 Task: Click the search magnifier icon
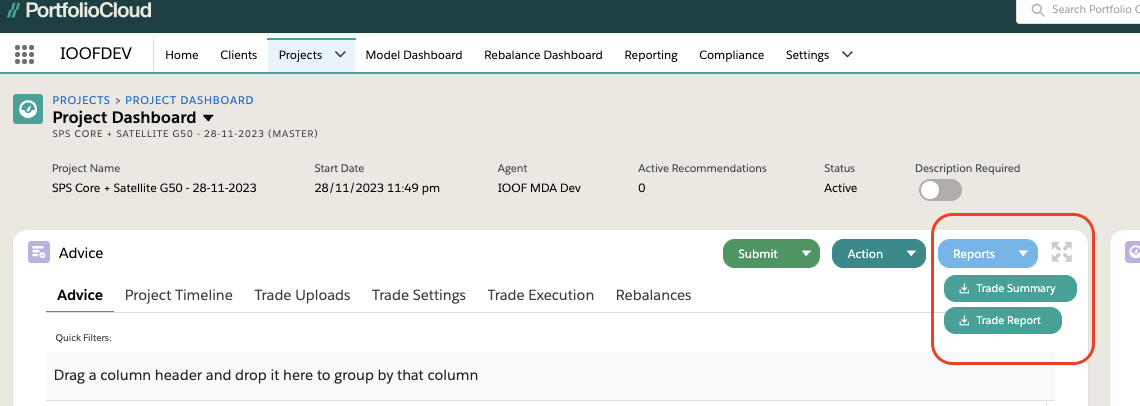(x=1036, y=10)
